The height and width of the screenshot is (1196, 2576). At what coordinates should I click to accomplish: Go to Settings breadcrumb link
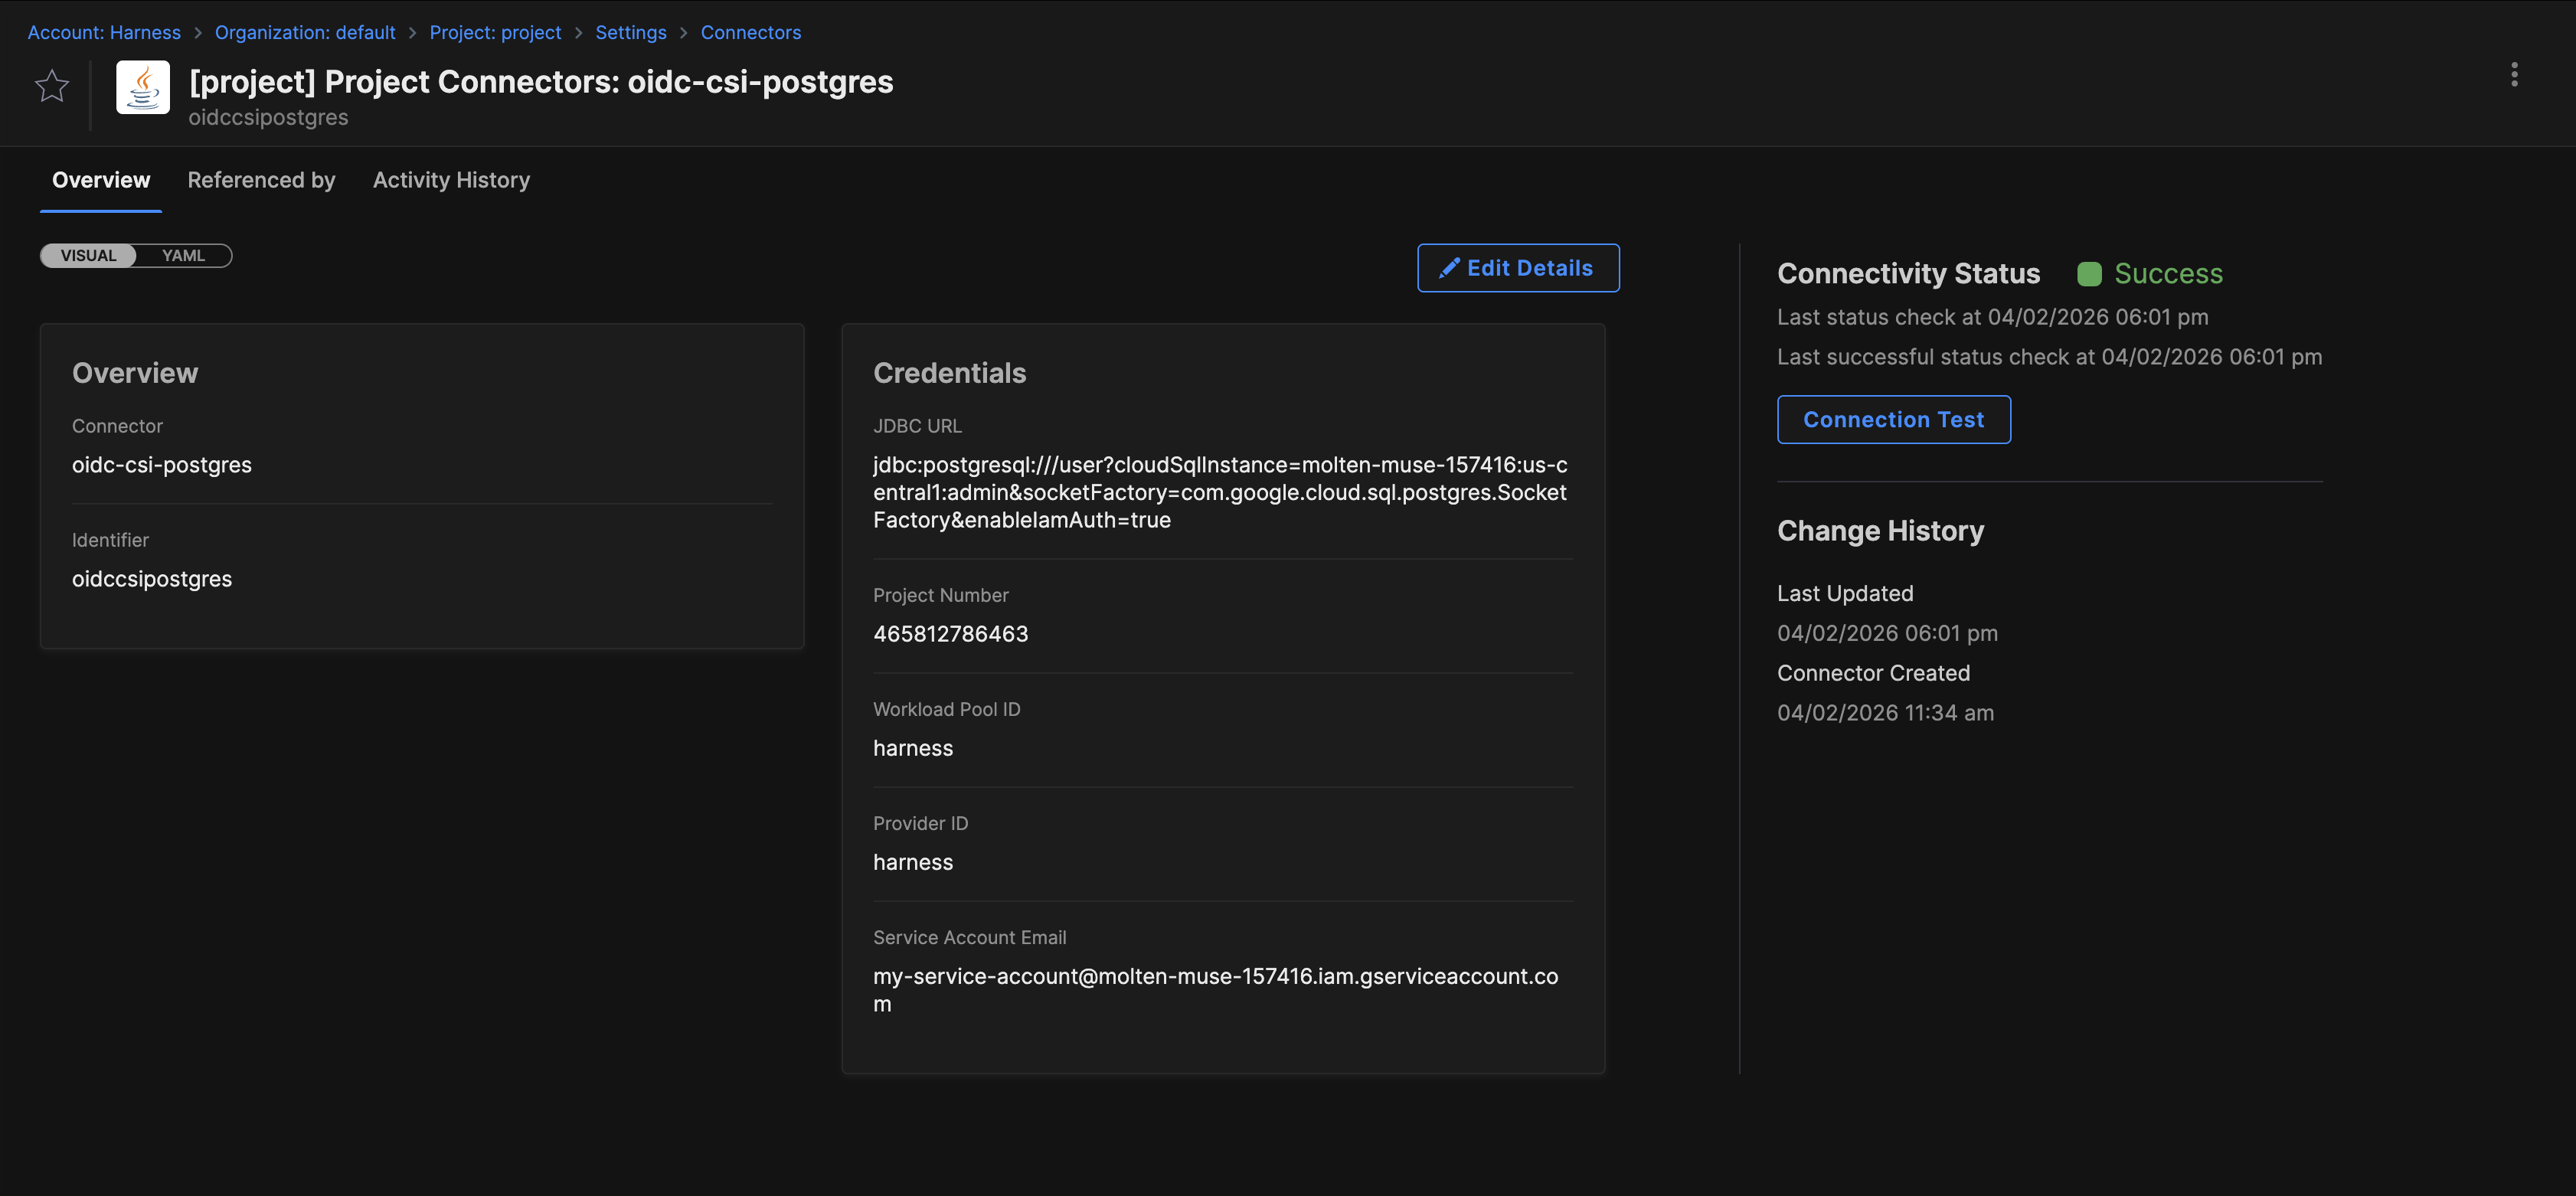pyautogui.click(x=630, y=32)
